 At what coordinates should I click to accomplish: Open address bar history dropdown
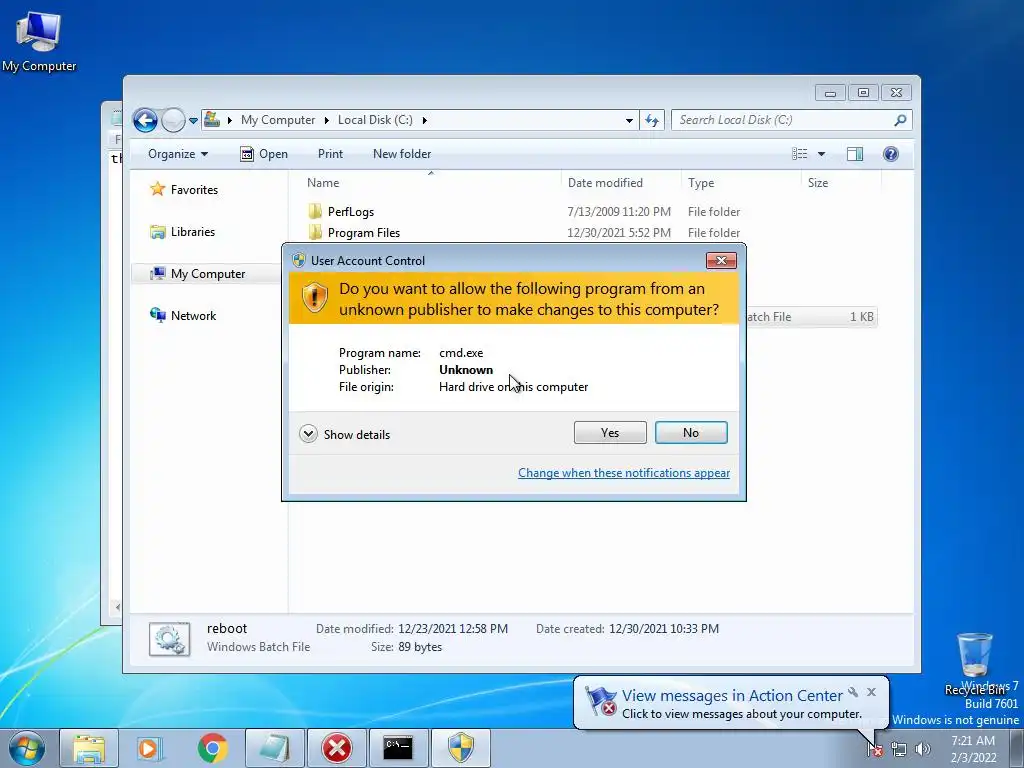click(x=629, y=120)
